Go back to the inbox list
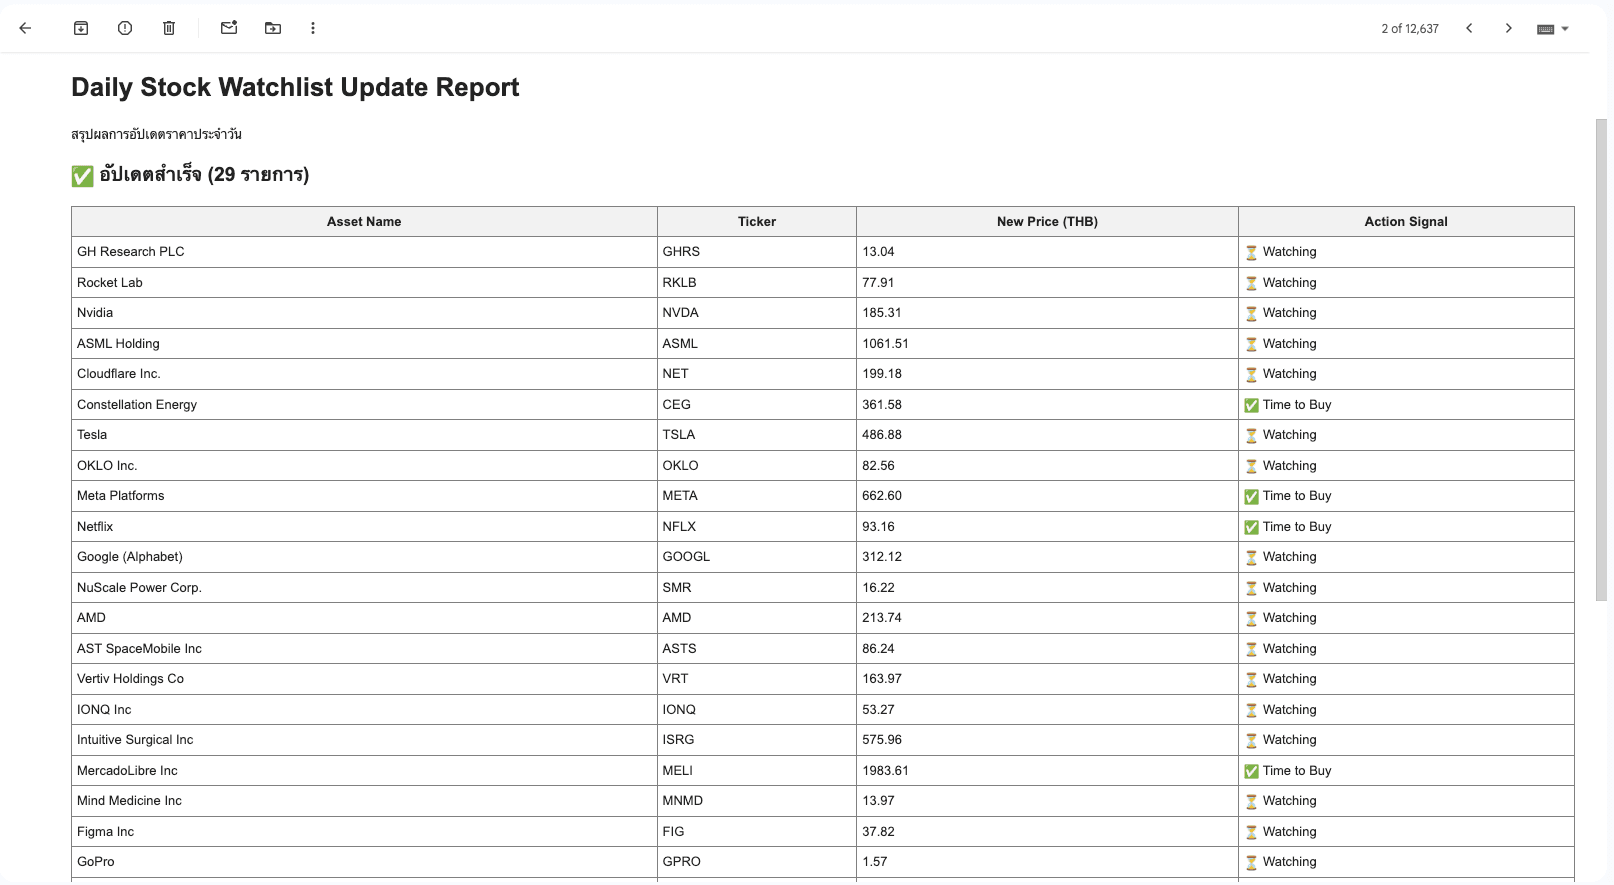Viewport: 1614px width, 885px height. [25, 28]
